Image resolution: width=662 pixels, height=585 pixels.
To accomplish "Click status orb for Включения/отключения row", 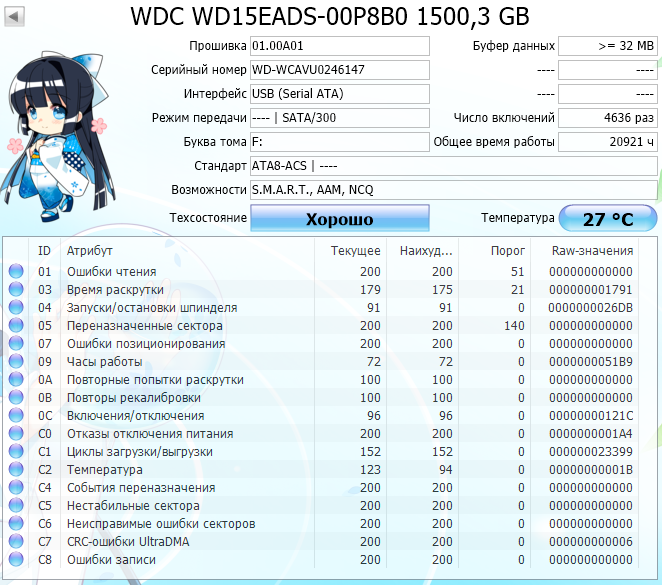I will 16,415.
